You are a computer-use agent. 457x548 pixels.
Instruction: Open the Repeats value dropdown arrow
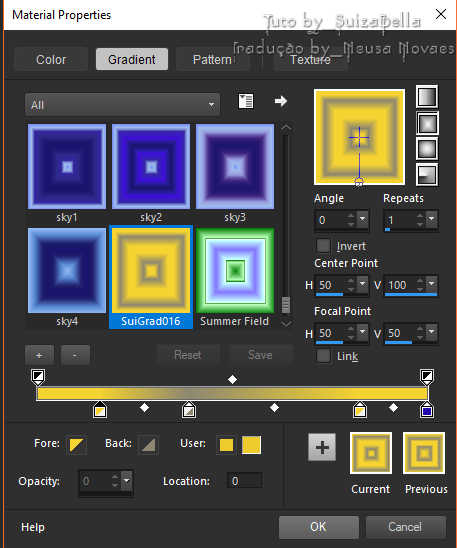pyautogui.click(x=432, y=219)
